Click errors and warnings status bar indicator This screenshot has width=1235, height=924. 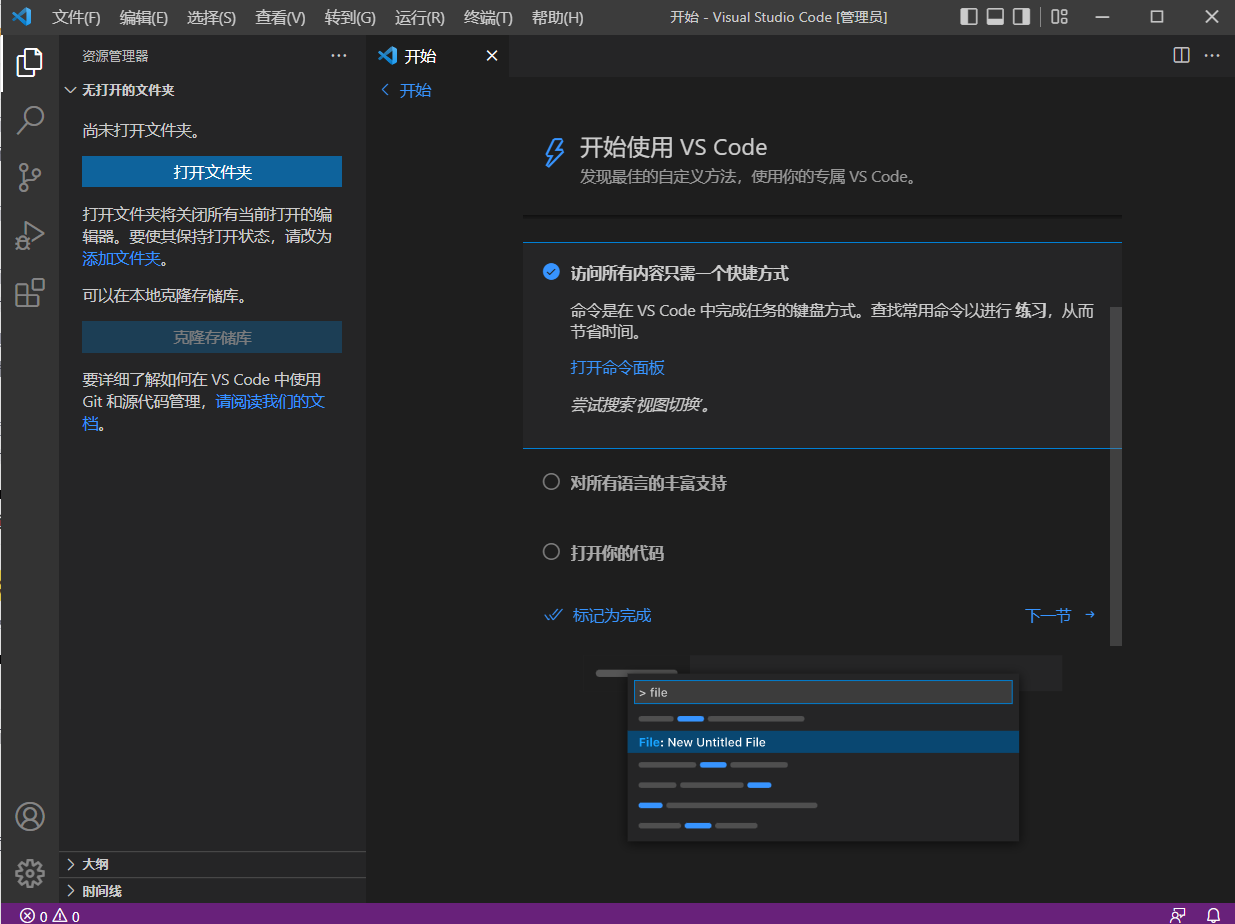(50, 916)
